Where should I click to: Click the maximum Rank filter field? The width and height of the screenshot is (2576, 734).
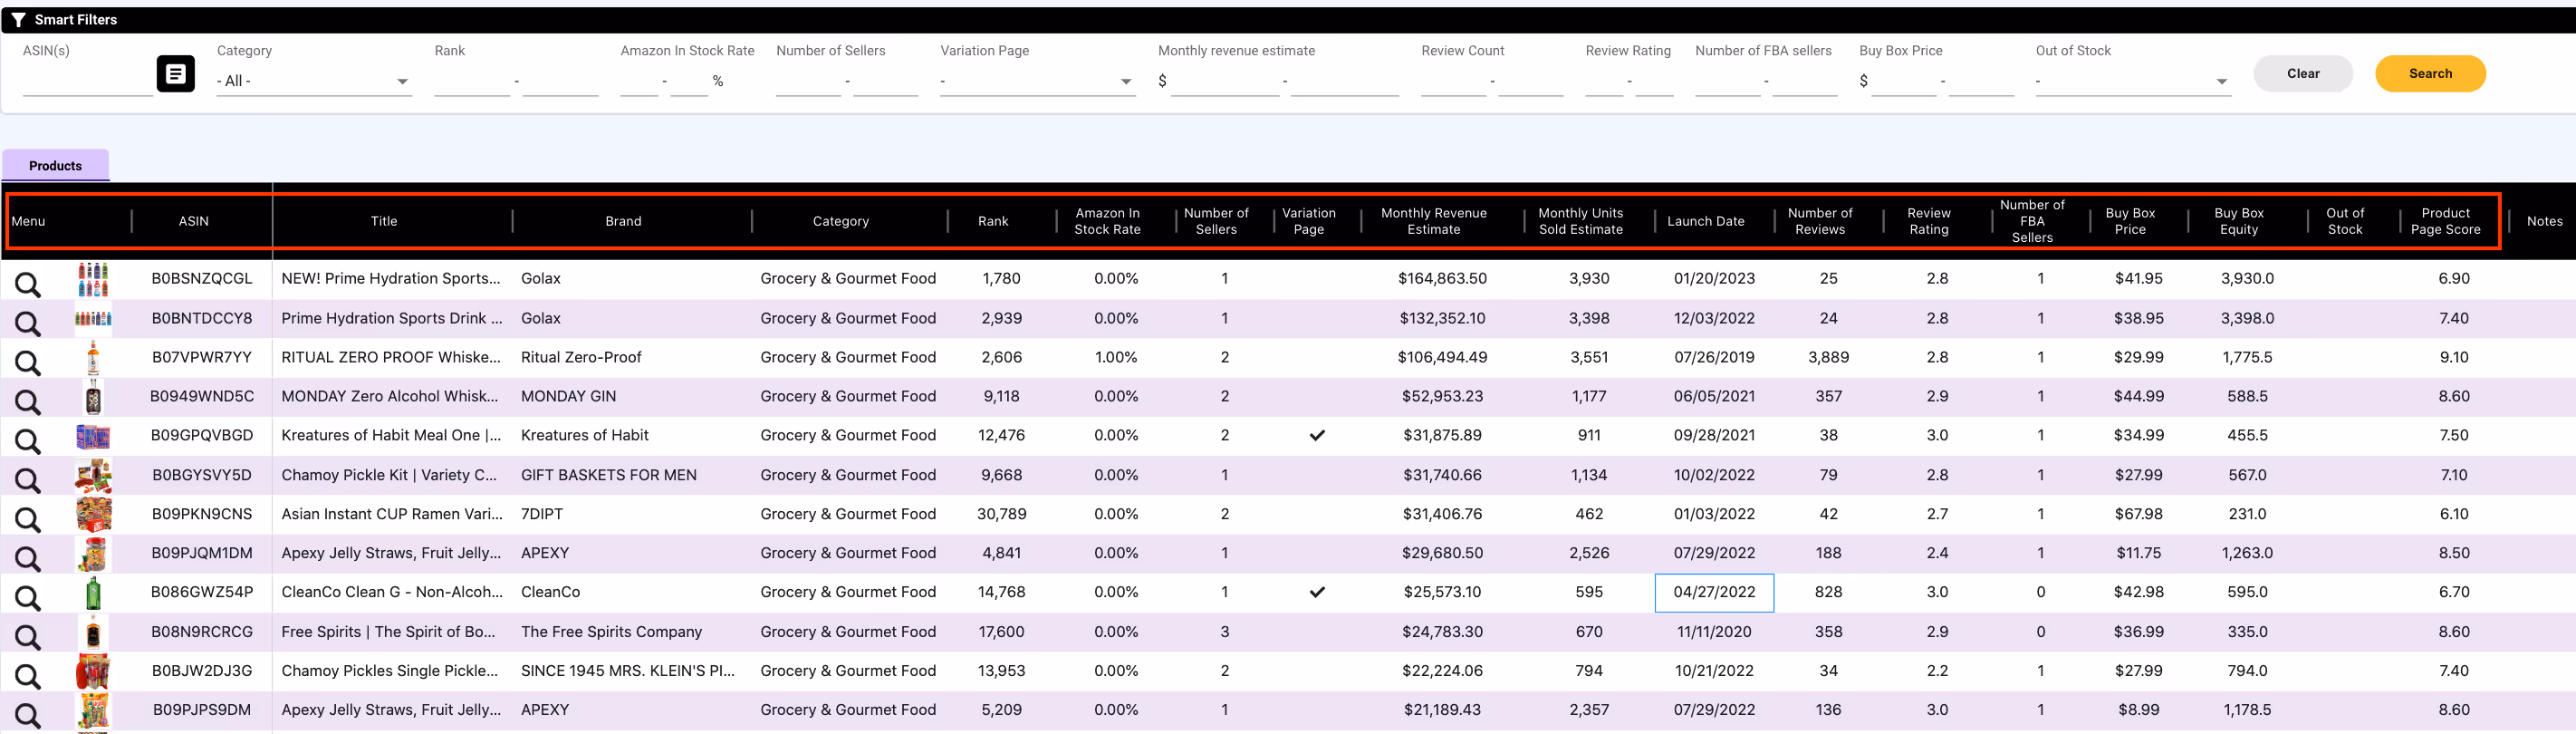tap(560, 81)
